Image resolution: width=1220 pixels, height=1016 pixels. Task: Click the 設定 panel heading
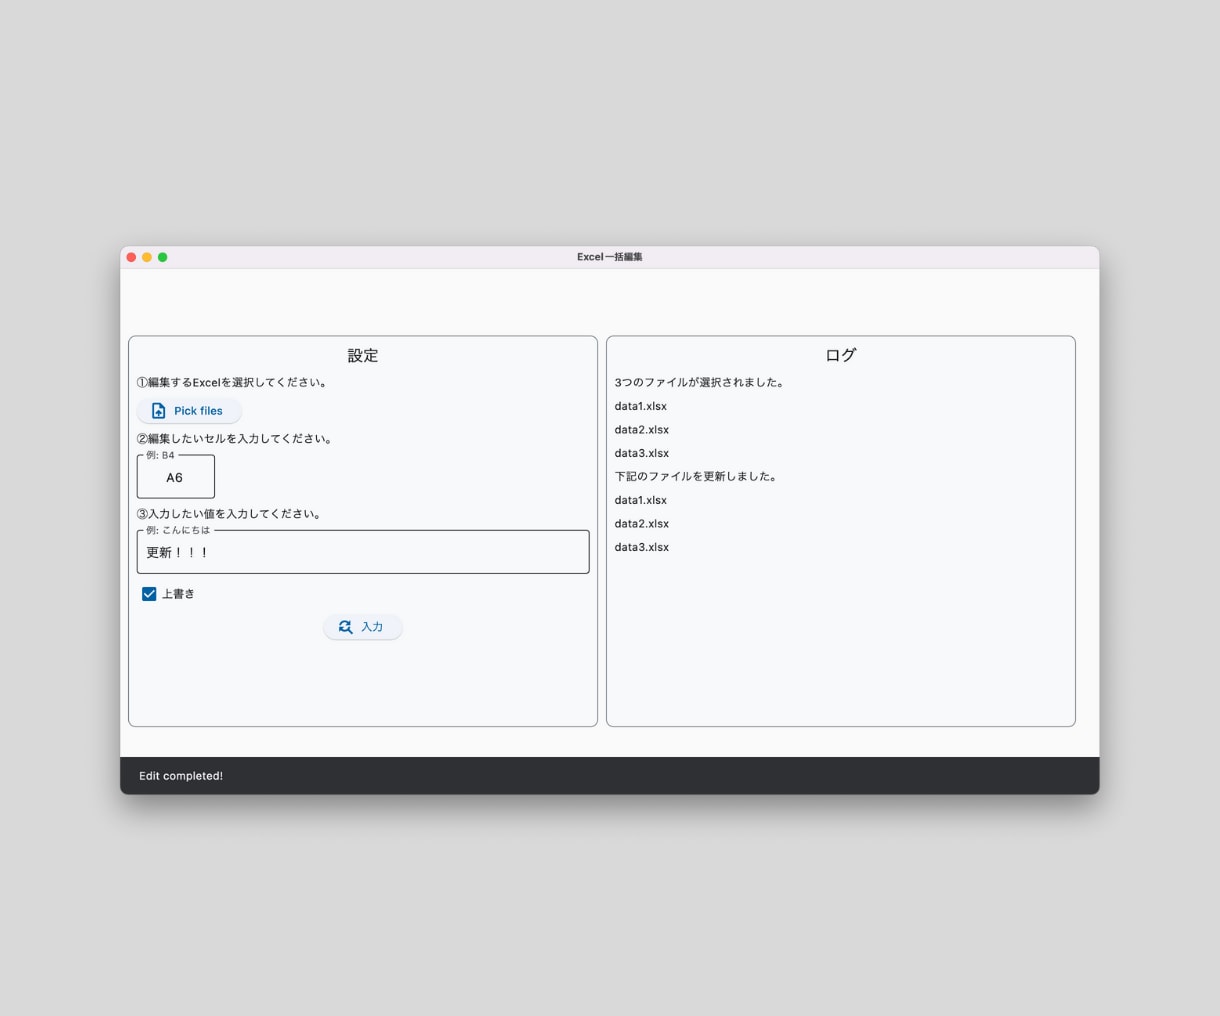pyautogui.click(x=363, y=355)
